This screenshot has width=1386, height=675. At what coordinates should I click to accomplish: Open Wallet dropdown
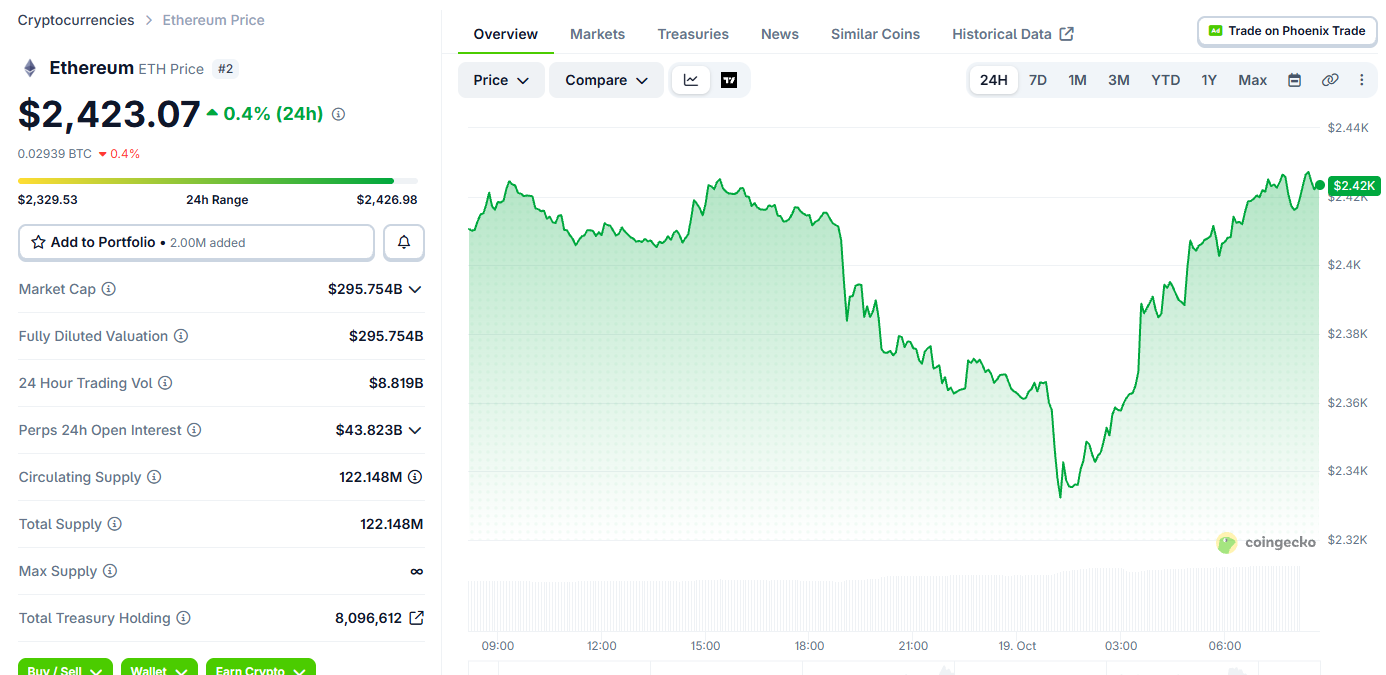coord(159,668)
